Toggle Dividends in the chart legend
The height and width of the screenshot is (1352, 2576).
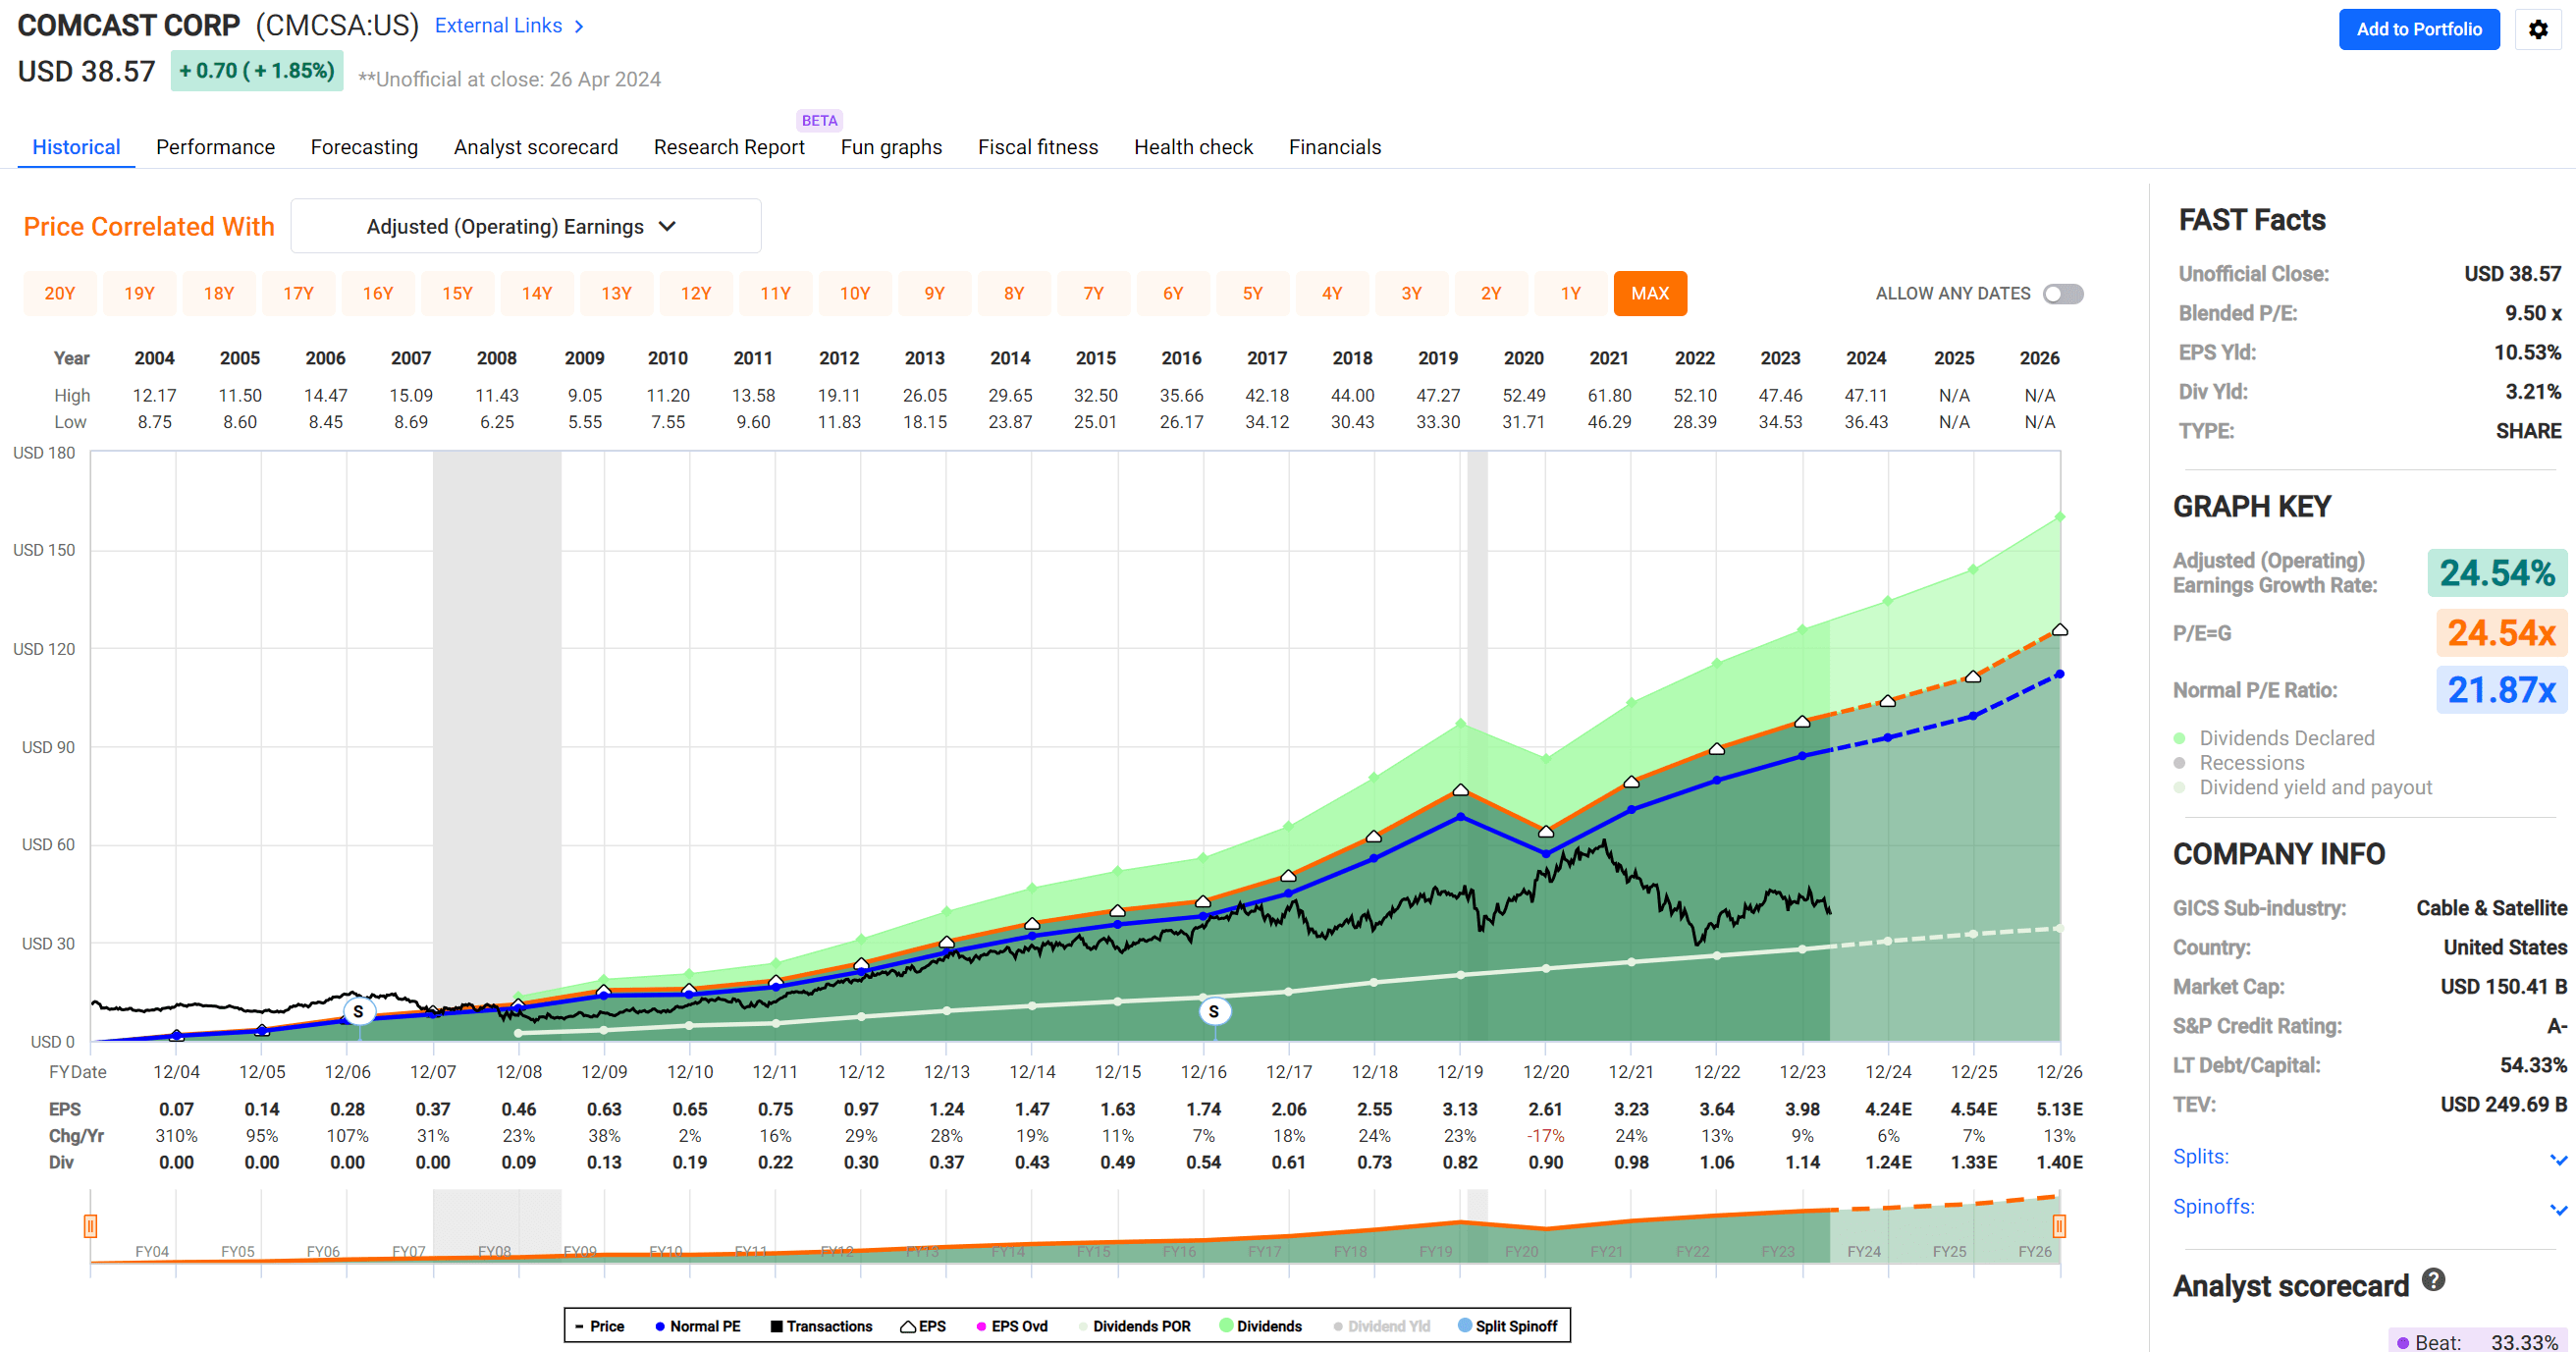click(x=1228, y=1325)
